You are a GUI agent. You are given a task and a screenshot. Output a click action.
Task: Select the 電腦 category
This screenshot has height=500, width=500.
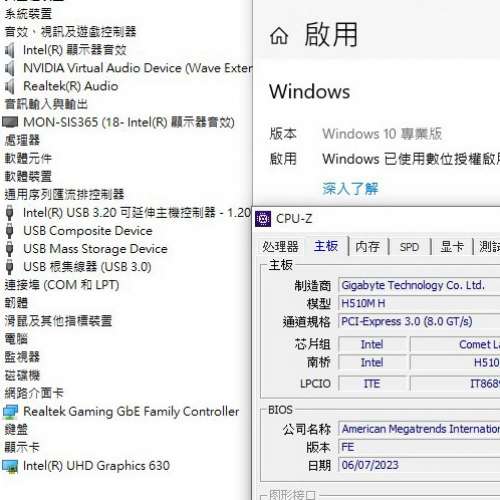point(16,339)
